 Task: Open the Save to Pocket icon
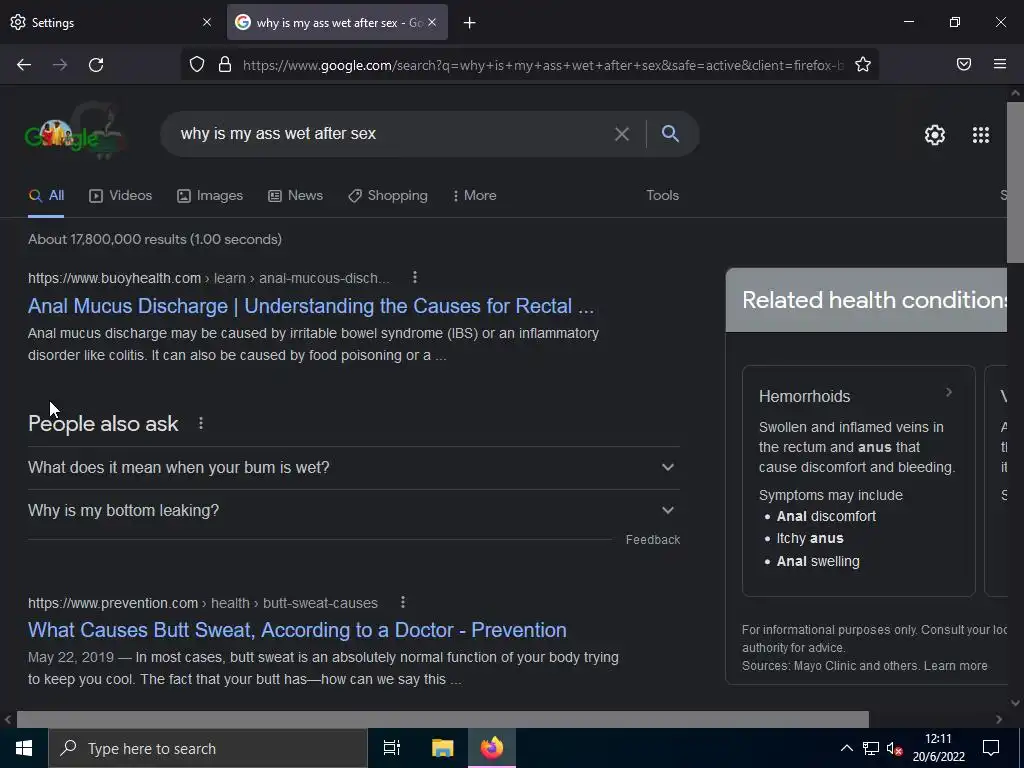point(964,64)
